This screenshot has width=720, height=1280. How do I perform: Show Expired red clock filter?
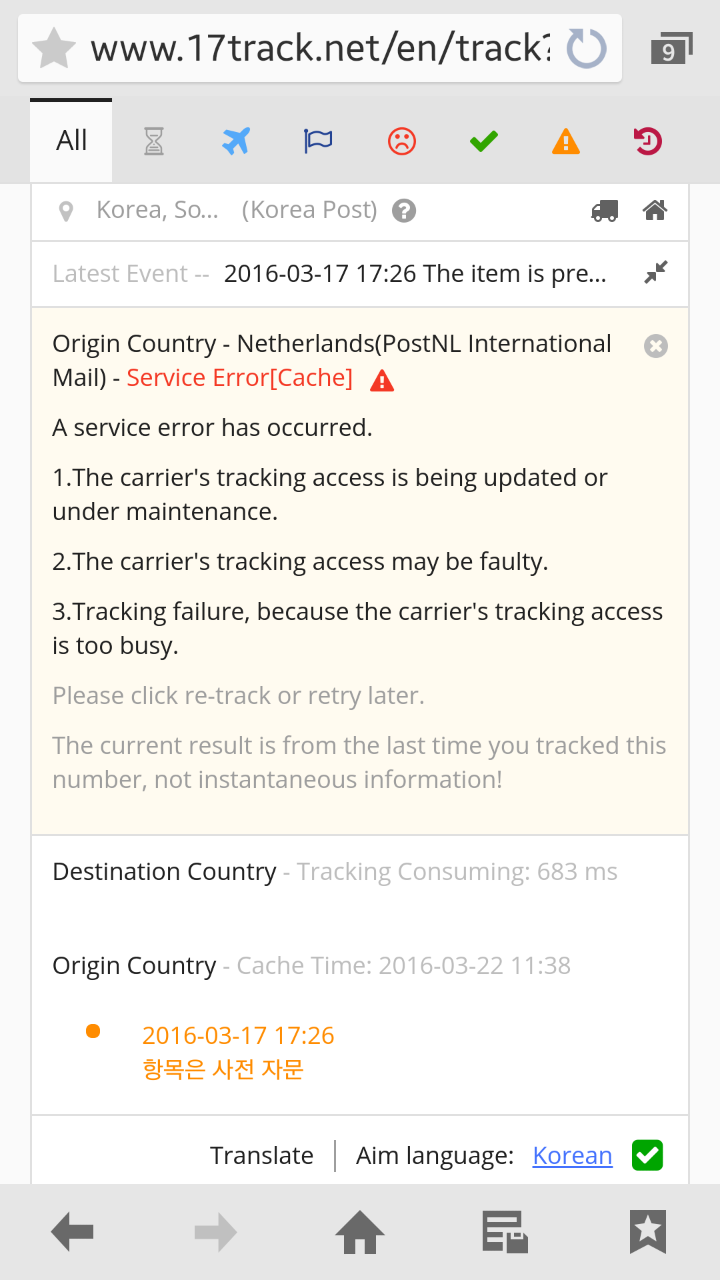point(648,142)
